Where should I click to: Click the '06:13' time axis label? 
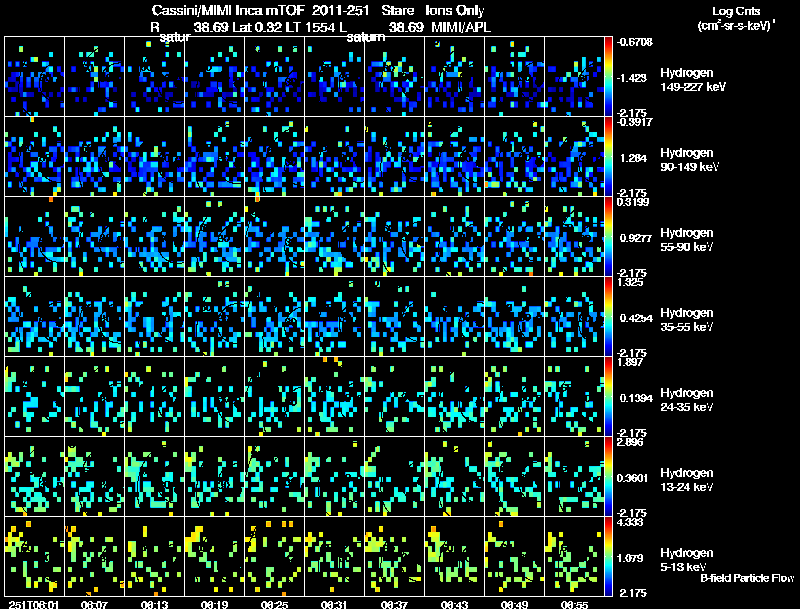[x=155, y=604]
